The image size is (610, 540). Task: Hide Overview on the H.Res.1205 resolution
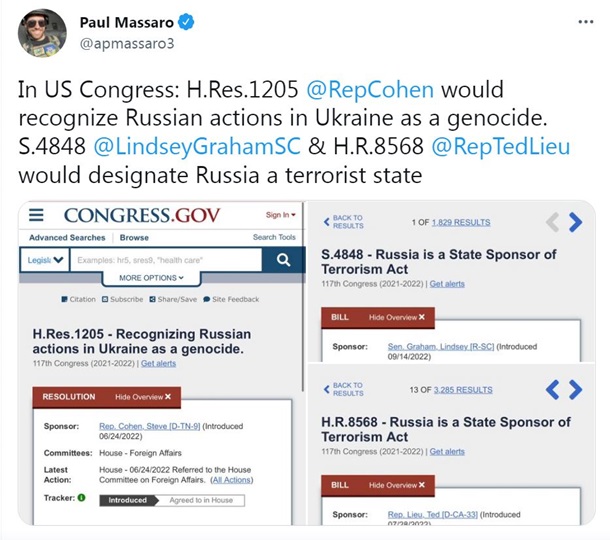[143, 397]
